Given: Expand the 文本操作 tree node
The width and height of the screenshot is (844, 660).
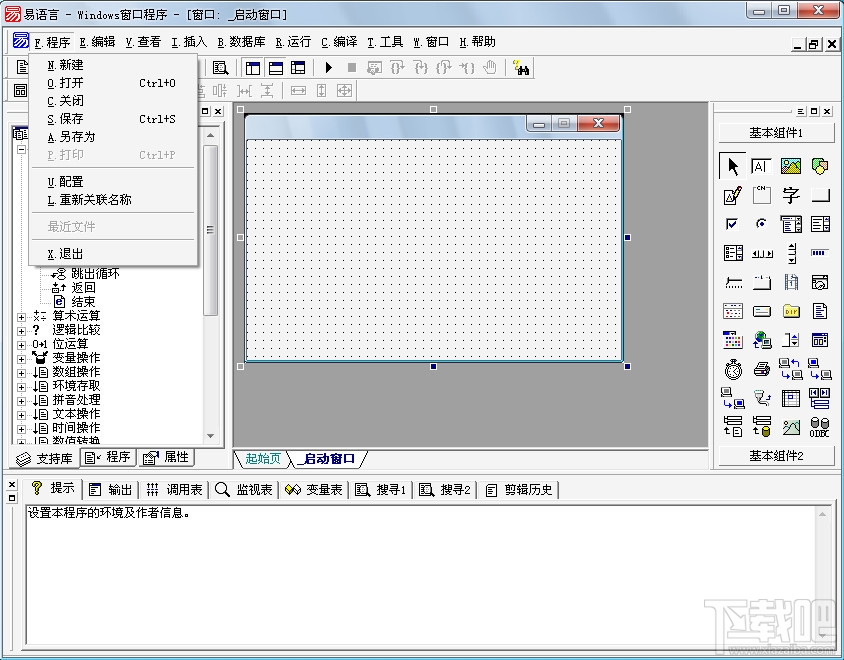Looking at the screenshot, I should tap(22, 413).
